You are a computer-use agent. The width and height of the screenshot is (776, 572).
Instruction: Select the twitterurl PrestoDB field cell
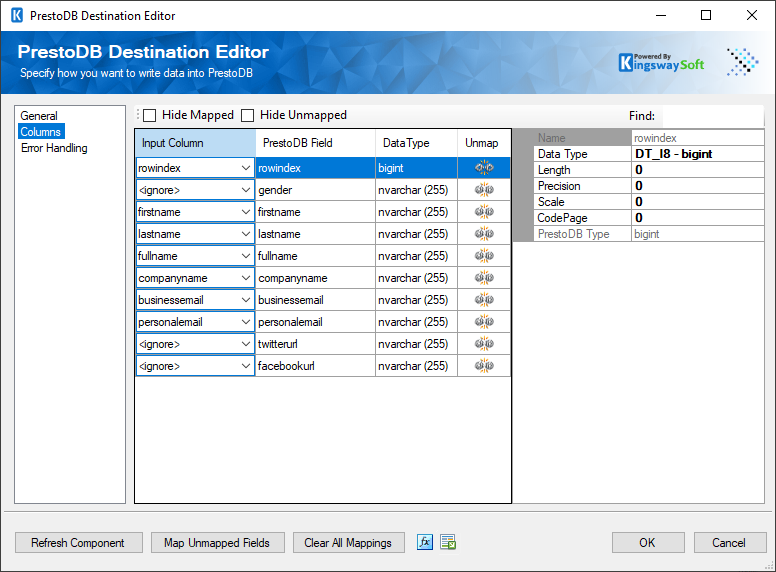coord(315,344)
